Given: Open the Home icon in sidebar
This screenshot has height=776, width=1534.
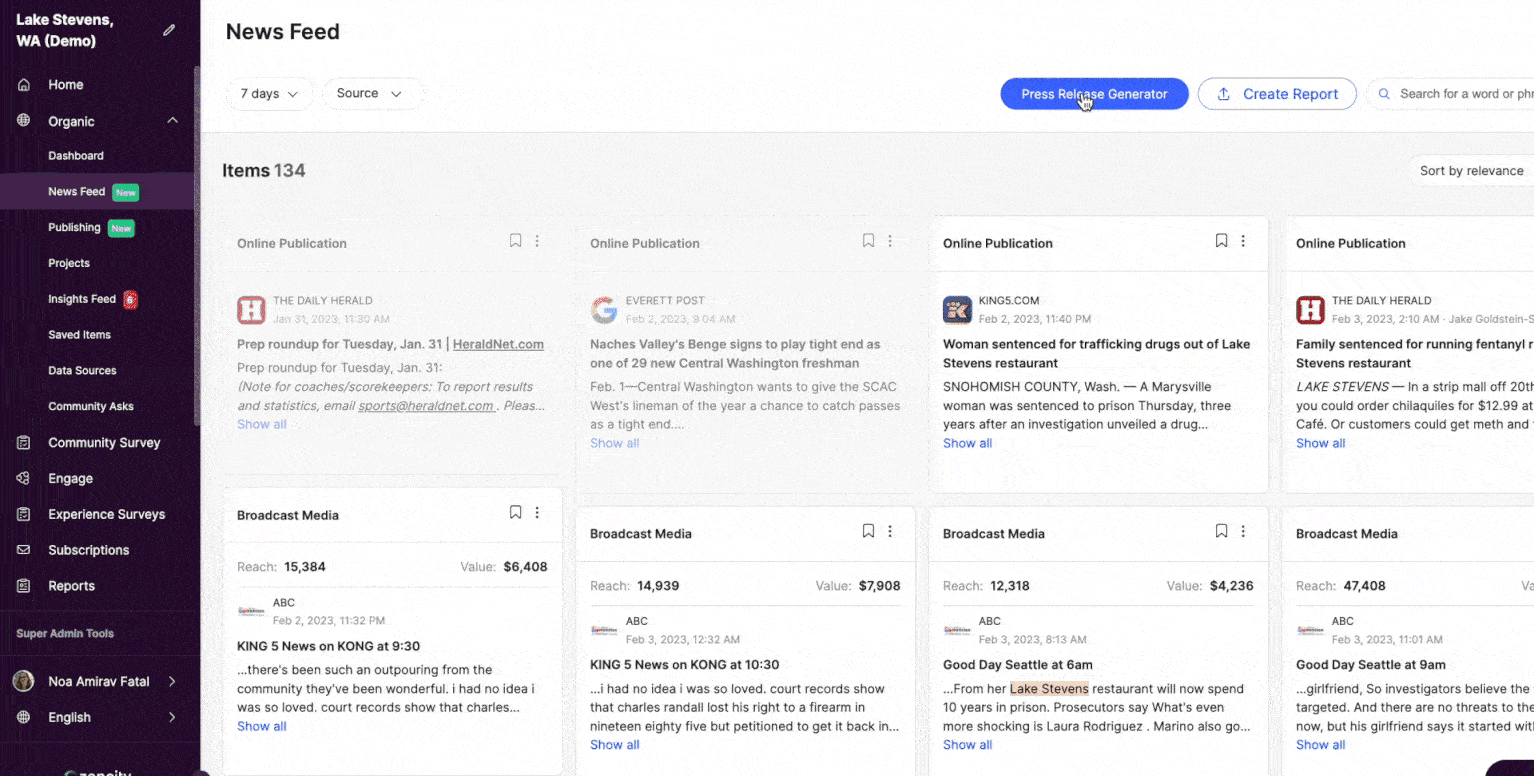Looking at the screenshot, I should coord(24,85).
